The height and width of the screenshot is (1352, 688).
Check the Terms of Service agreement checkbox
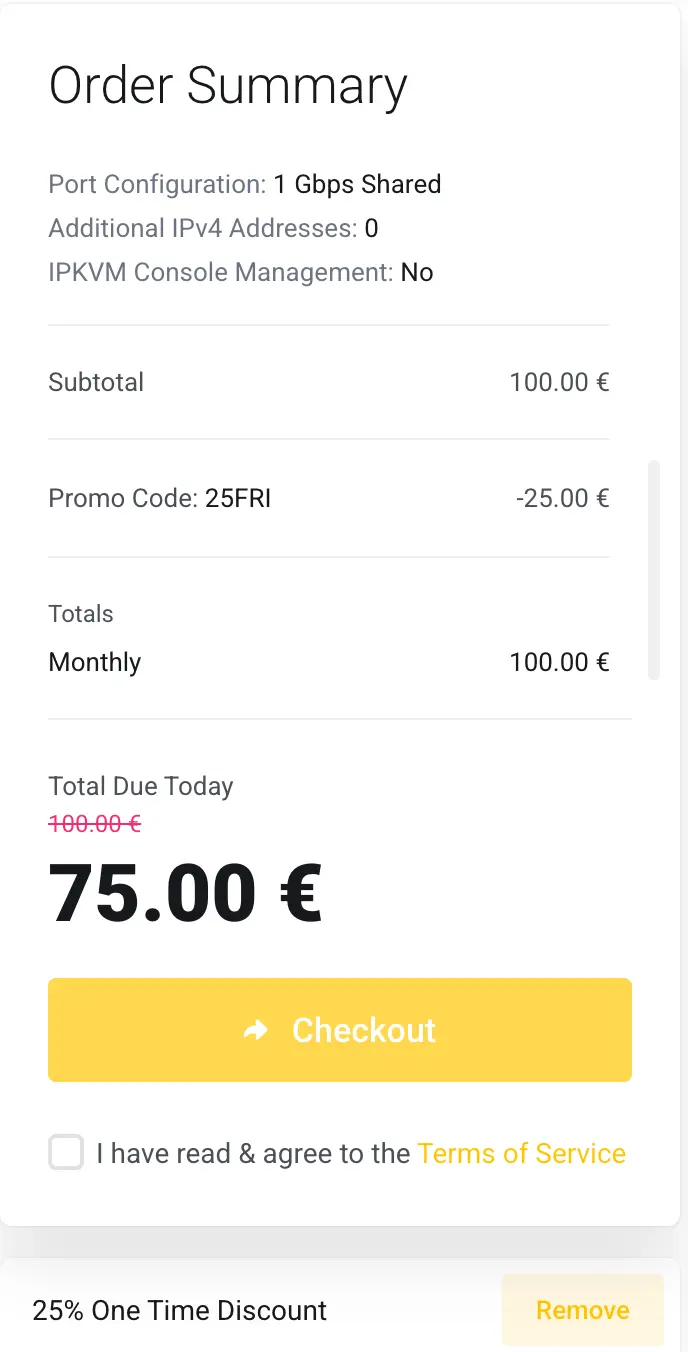click(x=65, y=1152)
